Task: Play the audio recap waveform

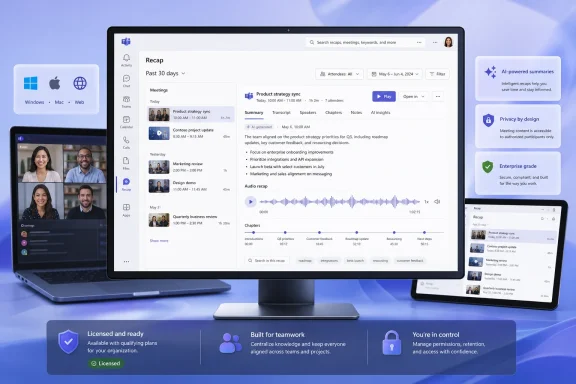Action: tap(251, 201)
